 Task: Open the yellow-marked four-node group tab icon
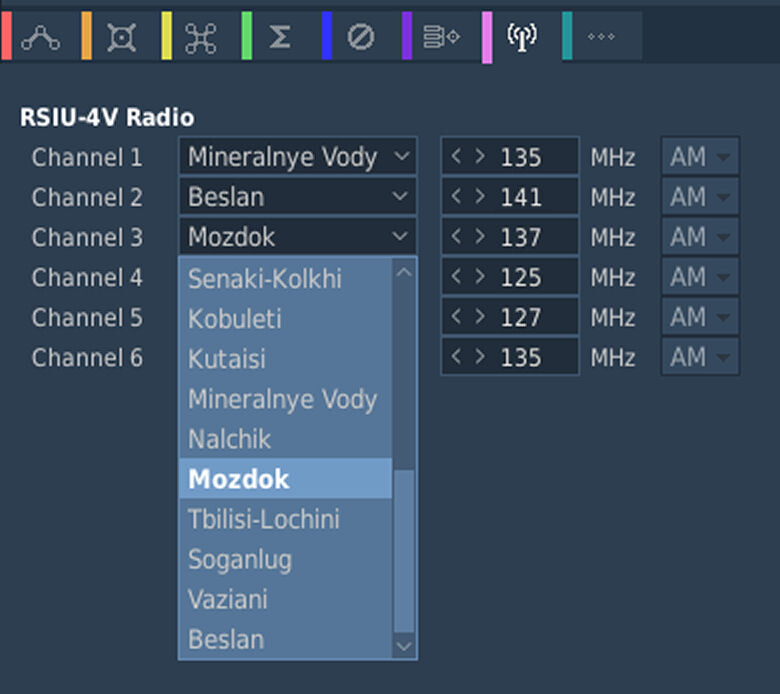point(201,37)
